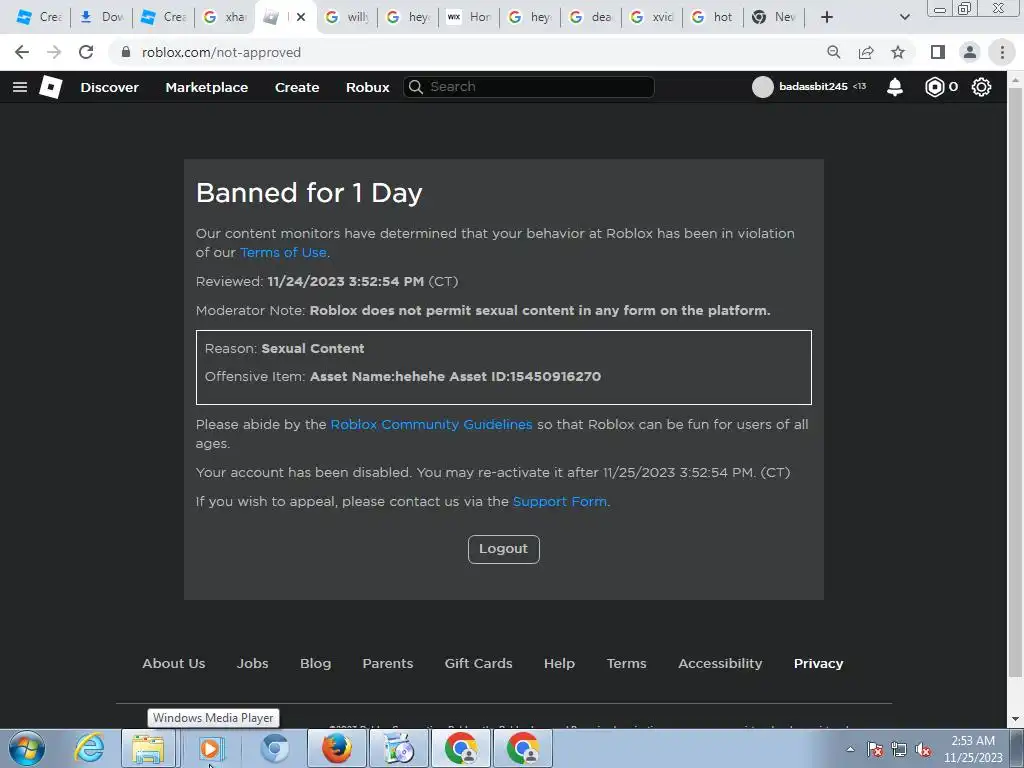Open the Blog footer link
This screenshot has width=1024, height=768.
tap(315, 664)
